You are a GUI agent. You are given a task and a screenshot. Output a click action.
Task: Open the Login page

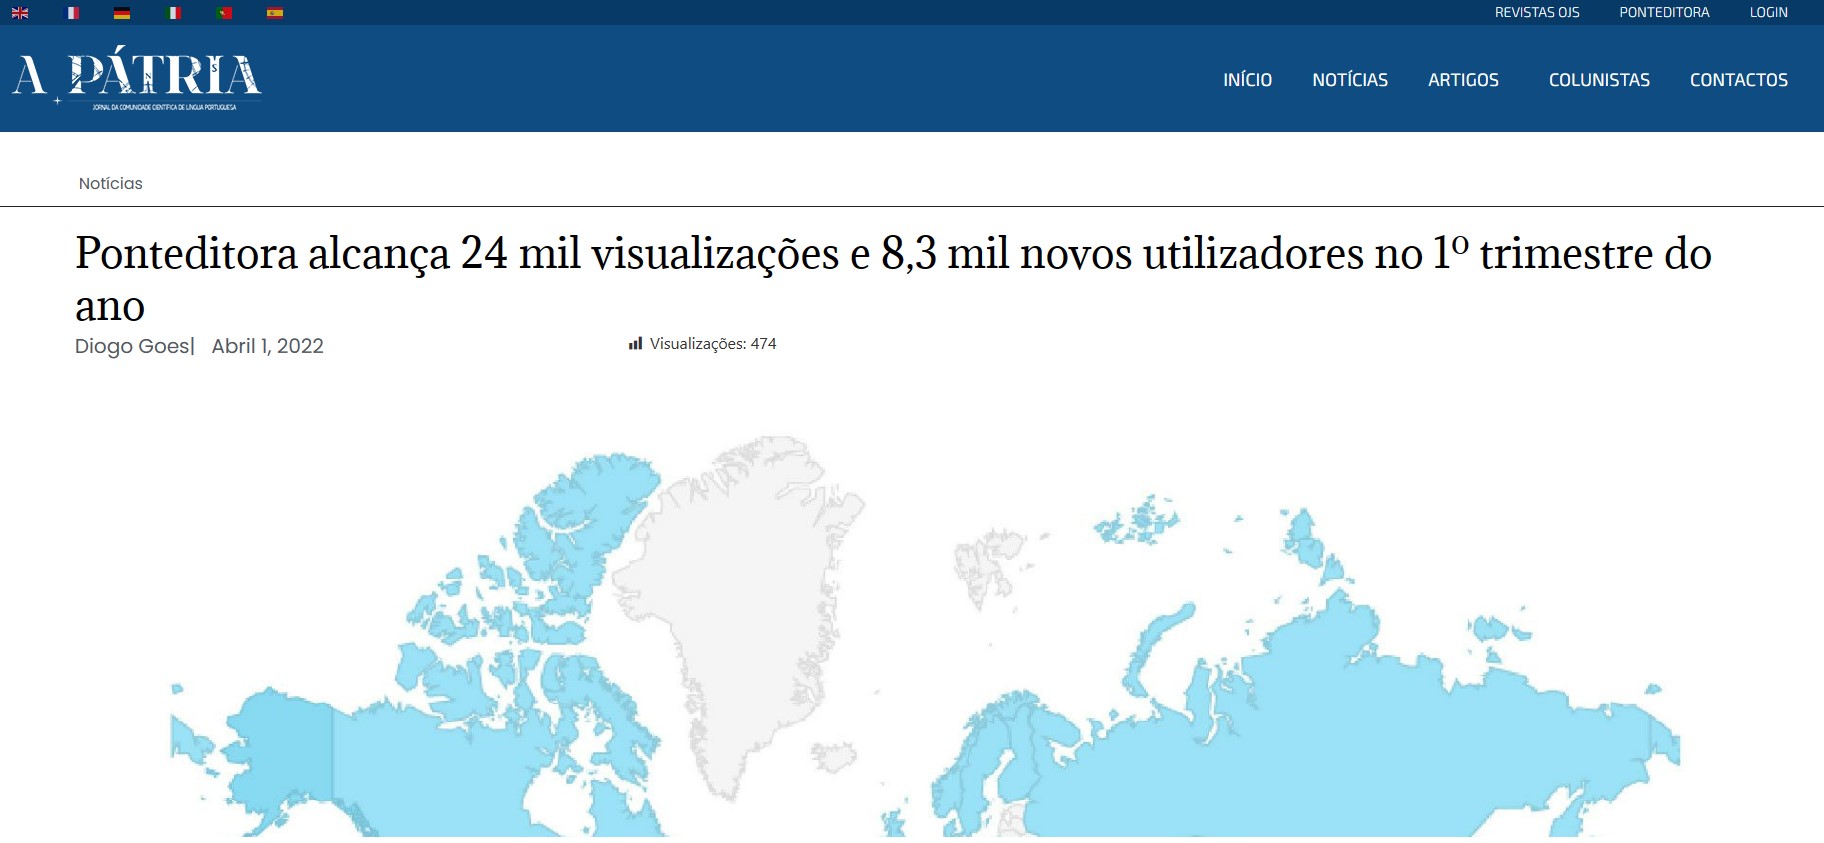coord(1768,13)
